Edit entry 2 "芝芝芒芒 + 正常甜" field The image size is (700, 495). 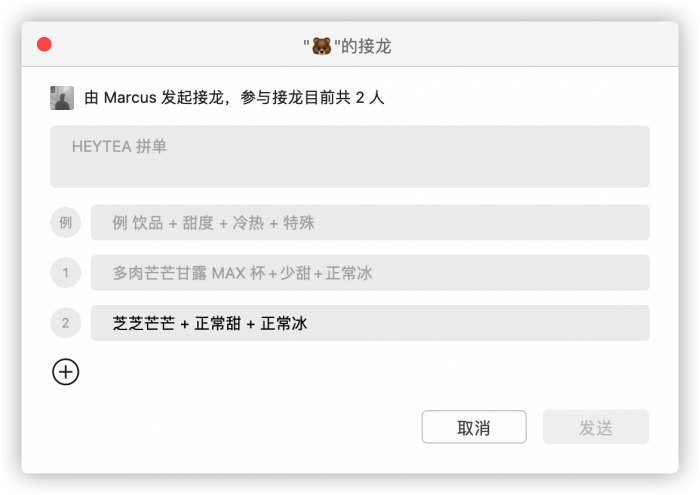coord(370,323)
